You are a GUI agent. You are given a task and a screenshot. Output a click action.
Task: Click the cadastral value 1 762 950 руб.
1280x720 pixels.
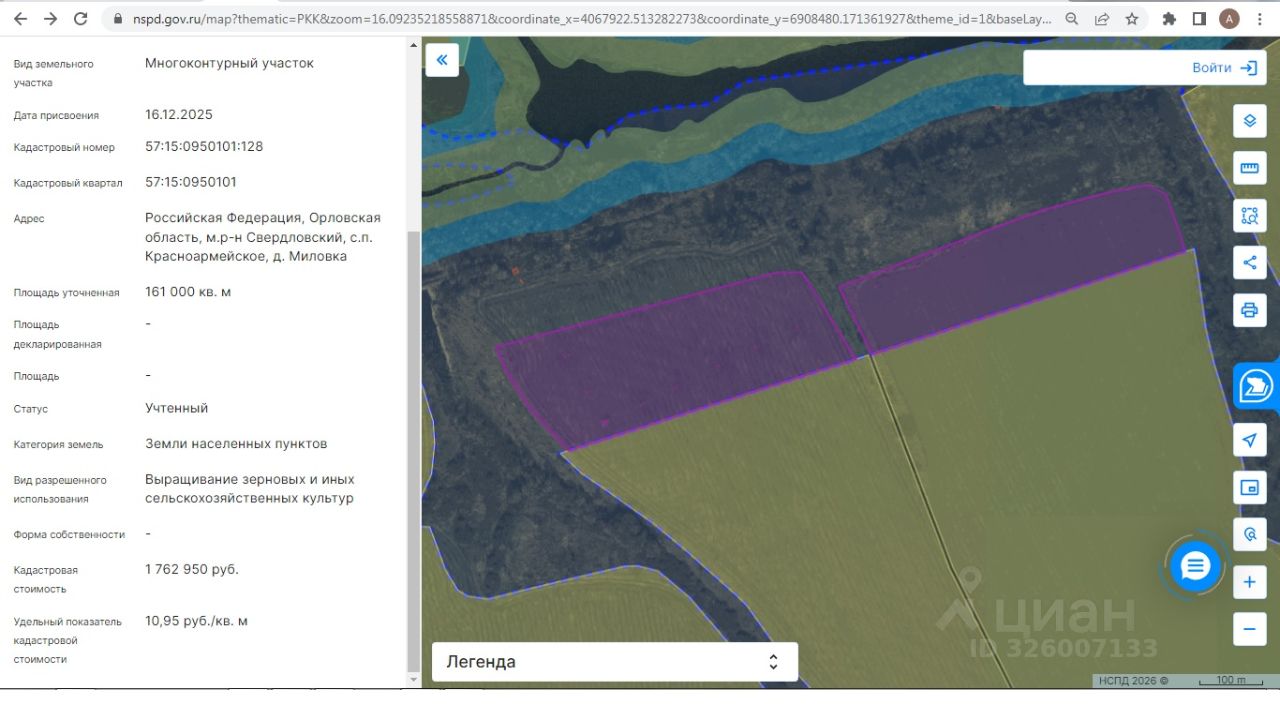click(192, 569)
